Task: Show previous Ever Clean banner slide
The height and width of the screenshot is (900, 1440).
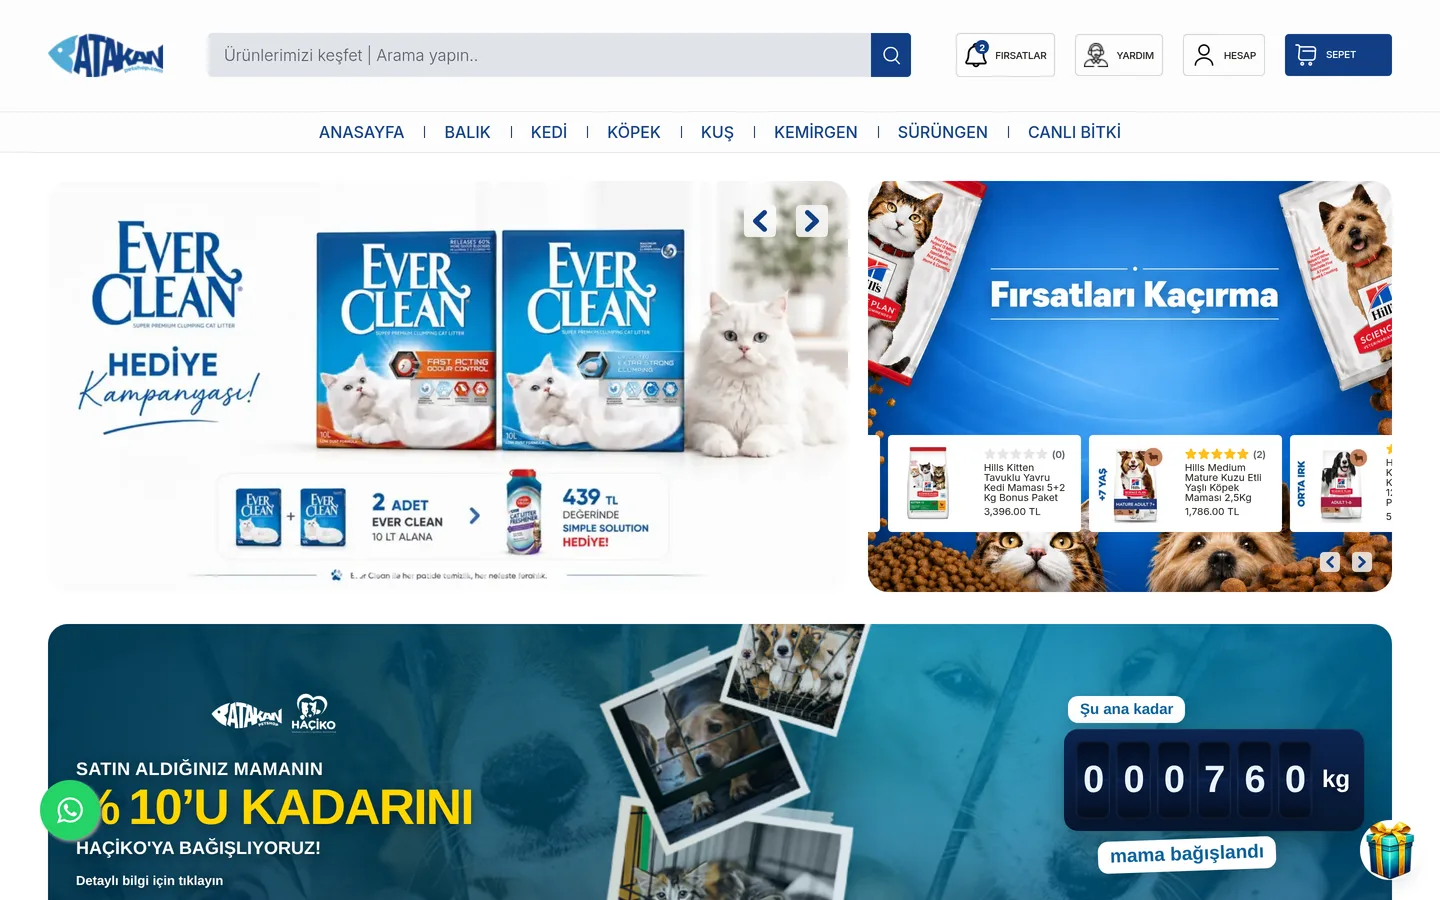Action: coord(760,221)
